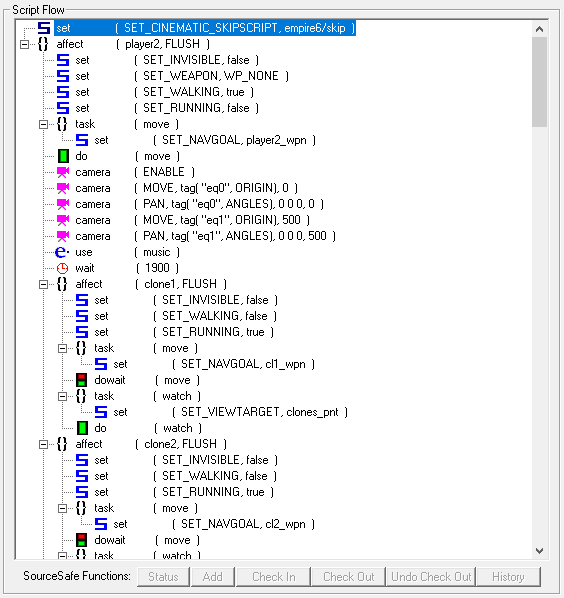Click the set icon for SET_CINEMATIC_SKIPSCRIPT
The height and width of the screenshot is (598, 564).
(x=44, y=28)
